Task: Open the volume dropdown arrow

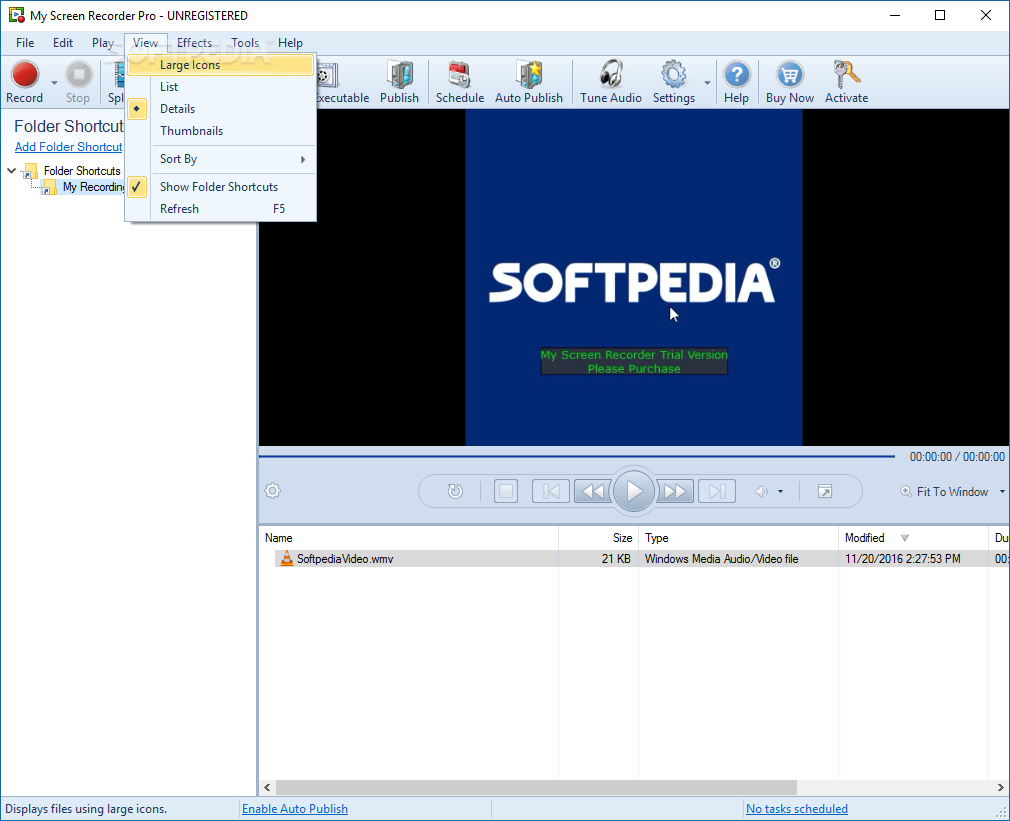Action: [781, 491]
